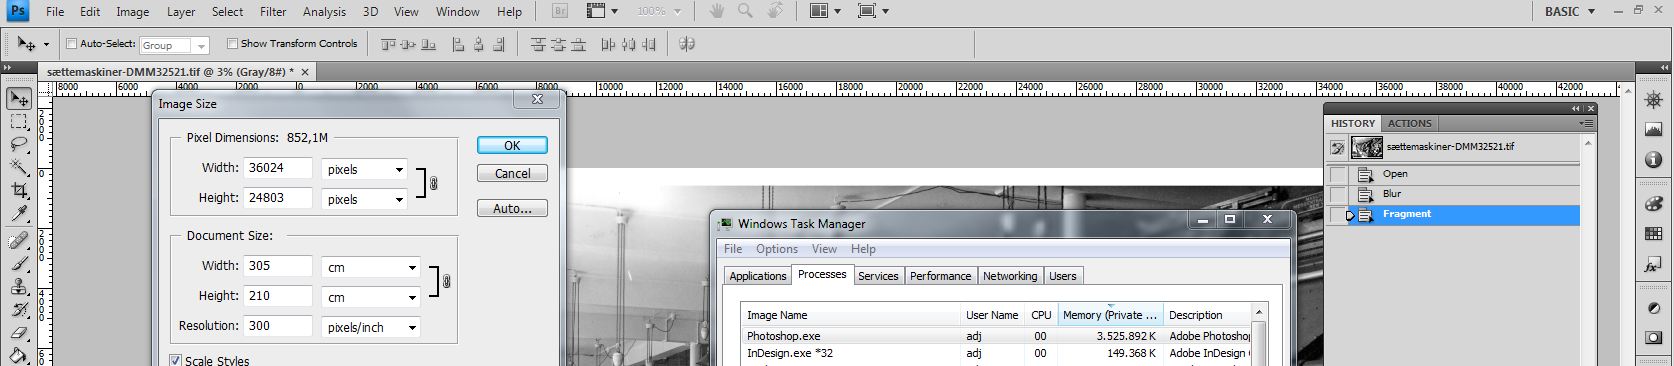Enable the Auto-Select checkbox
Screen dimensions: 1674x366
71,44
